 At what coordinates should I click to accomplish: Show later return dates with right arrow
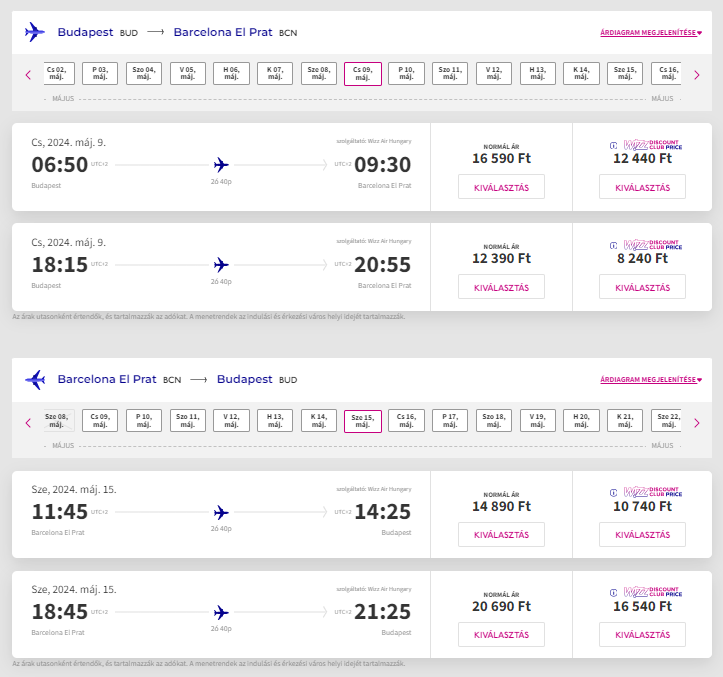click(697, 423)
